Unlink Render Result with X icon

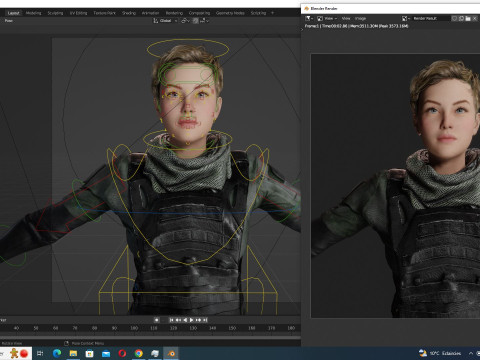(475, 18)
